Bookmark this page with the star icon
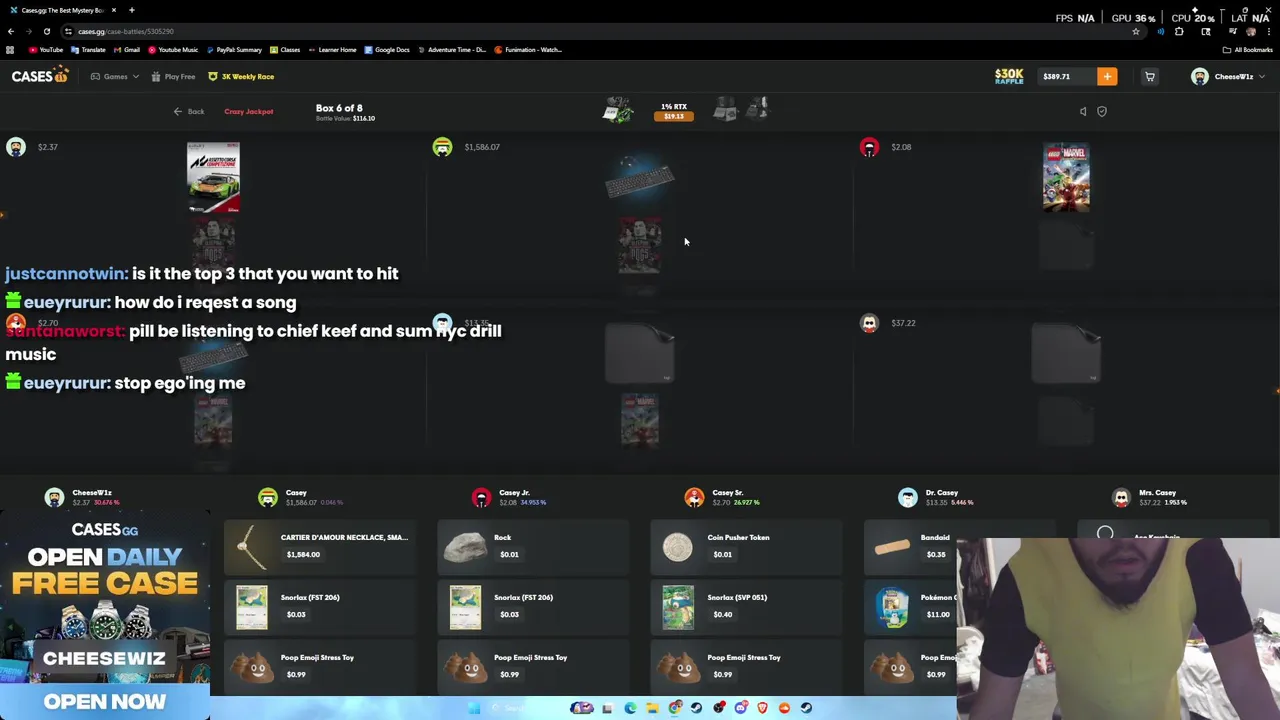 [x=1136, y=31]
